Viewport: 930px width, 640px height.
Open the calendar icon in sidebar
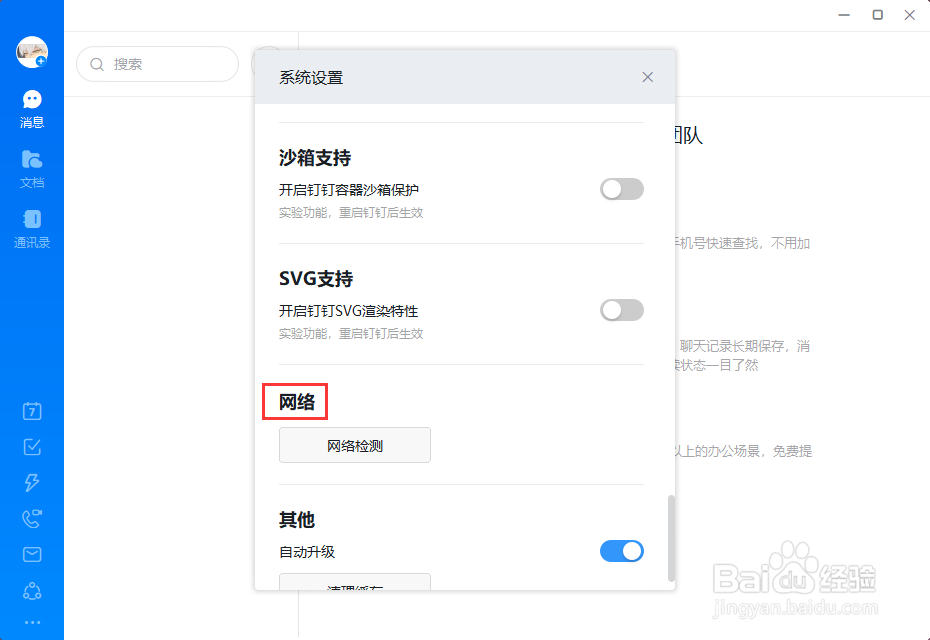pos(32,411)
